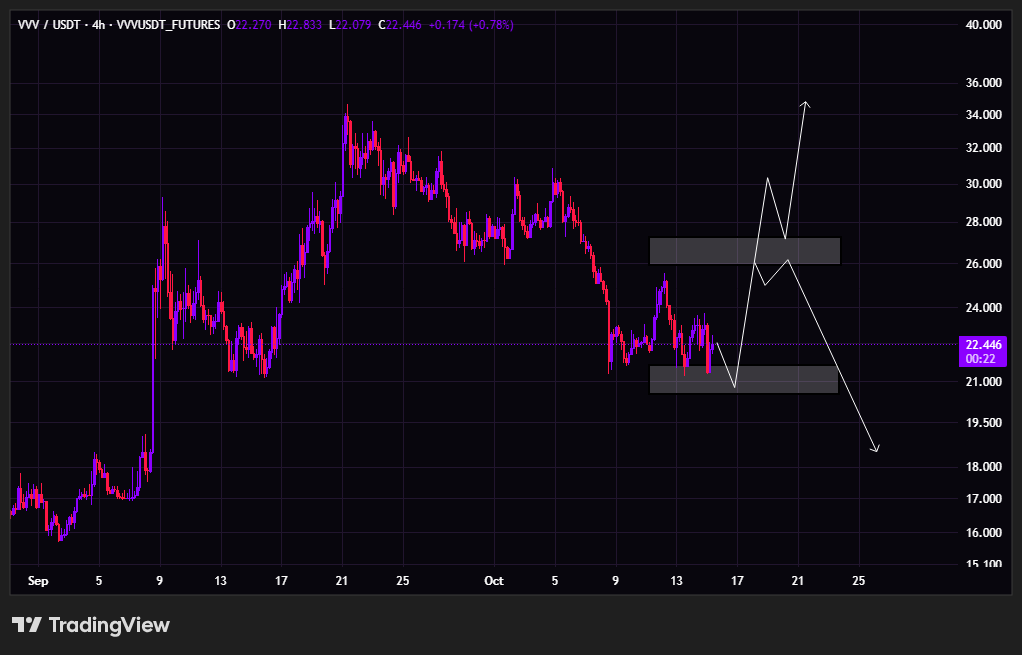Click the low value L22.079

tap(350, 25)
